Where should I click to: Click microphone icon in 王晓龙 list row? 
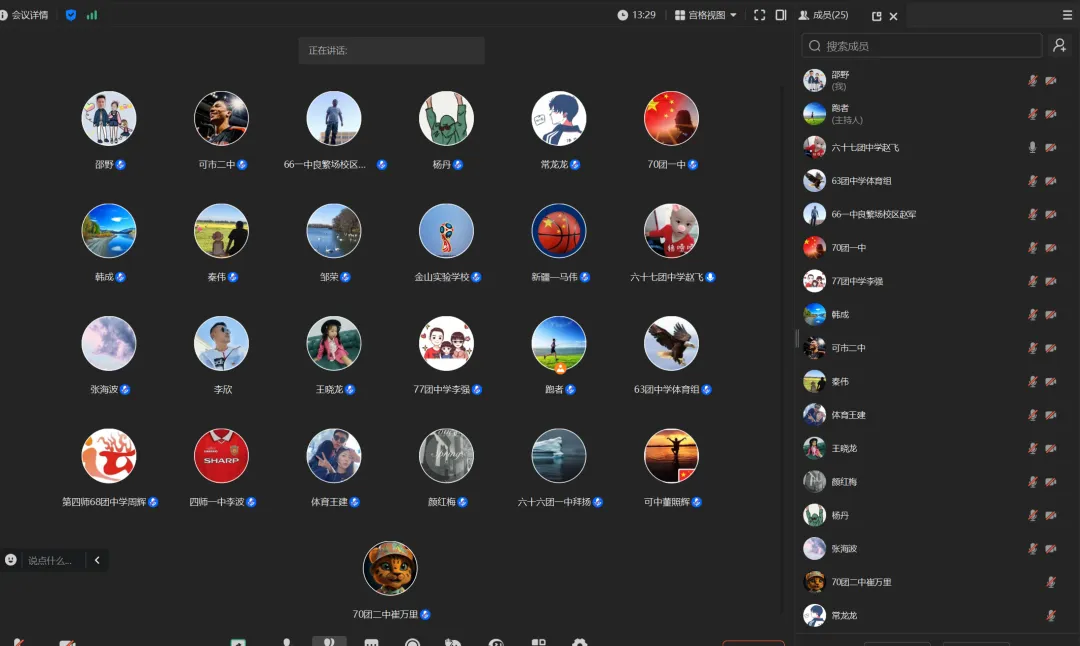(1032, 448)
